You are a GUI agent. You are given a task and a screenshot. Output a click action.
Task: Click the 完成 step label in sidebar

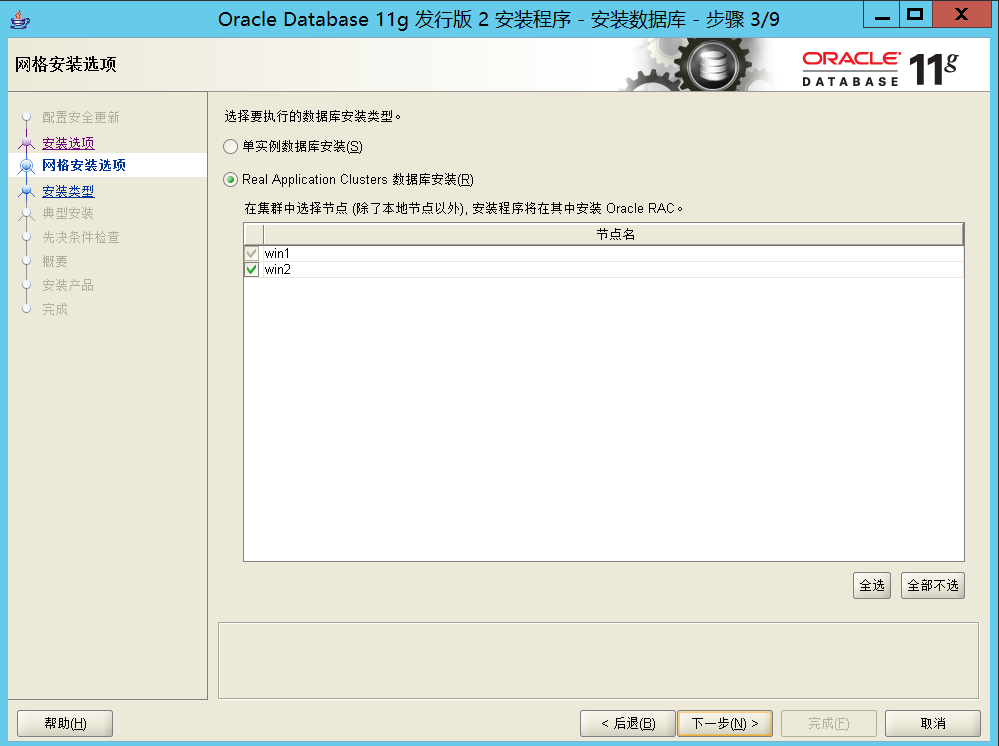[55, 309]
